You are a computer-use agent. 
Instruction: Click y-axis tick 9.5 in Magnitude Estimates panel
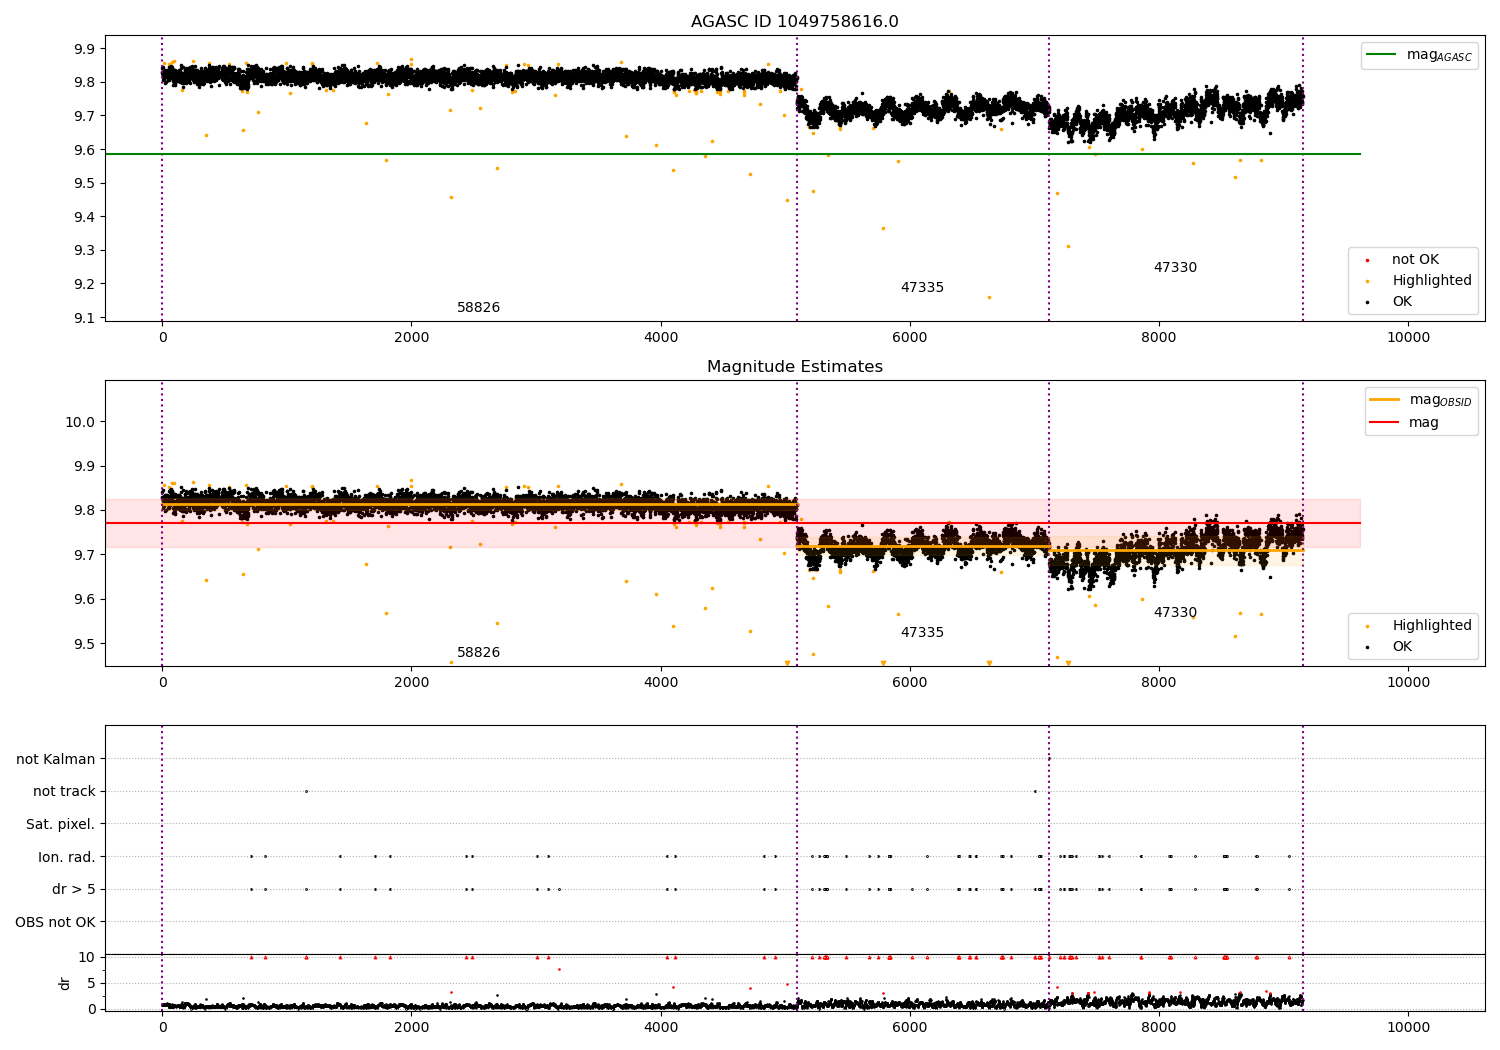pyautogui.click(x=85, y=644)
